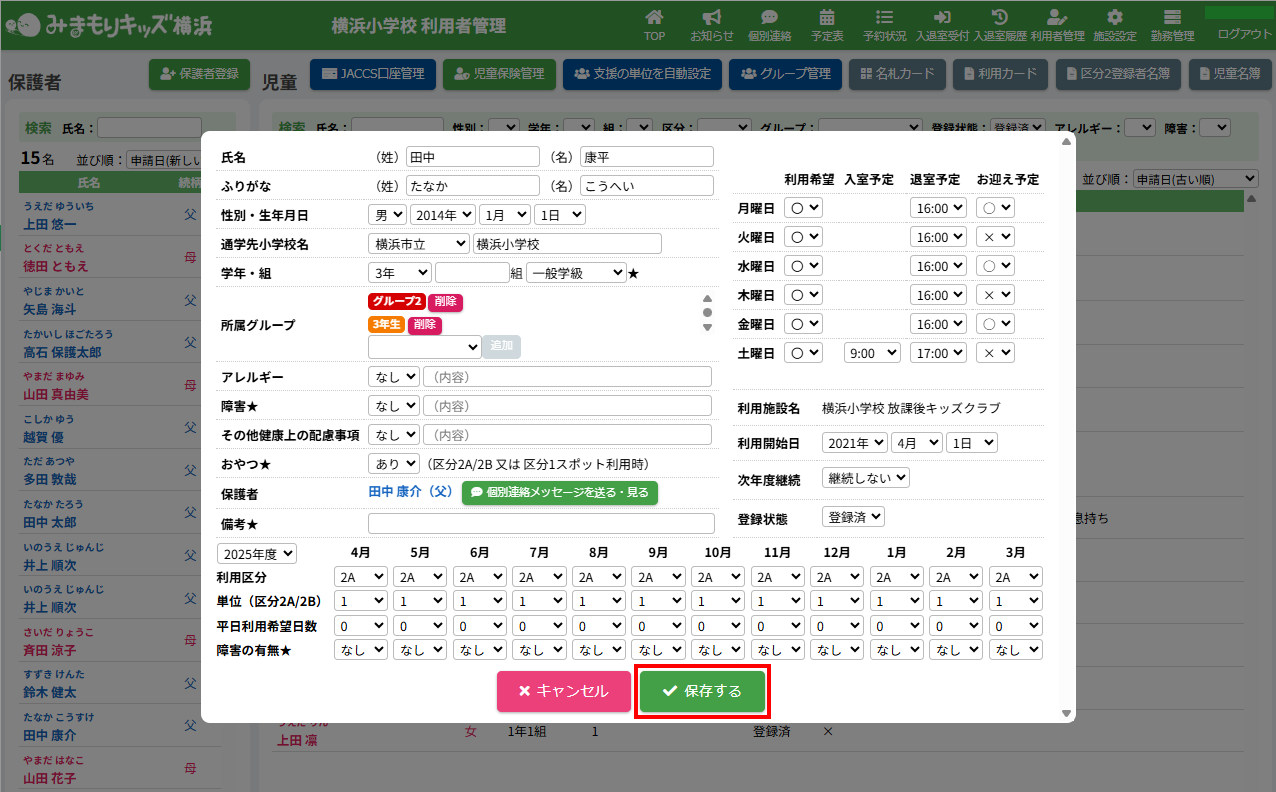Image resolution: width=1276 pixels, height=792 pixels.
Task: Click the 備考 text field
Action: 541,524
